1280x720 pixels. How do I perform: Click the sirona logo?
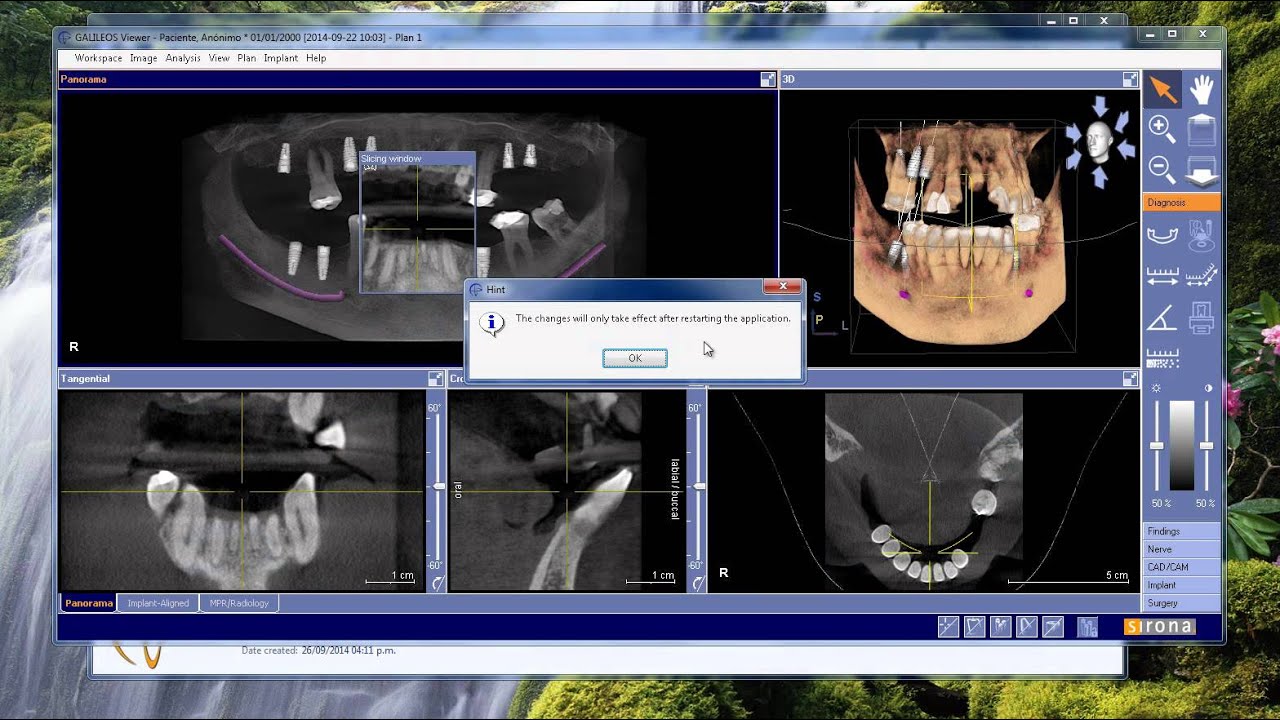click(1159, 627)
